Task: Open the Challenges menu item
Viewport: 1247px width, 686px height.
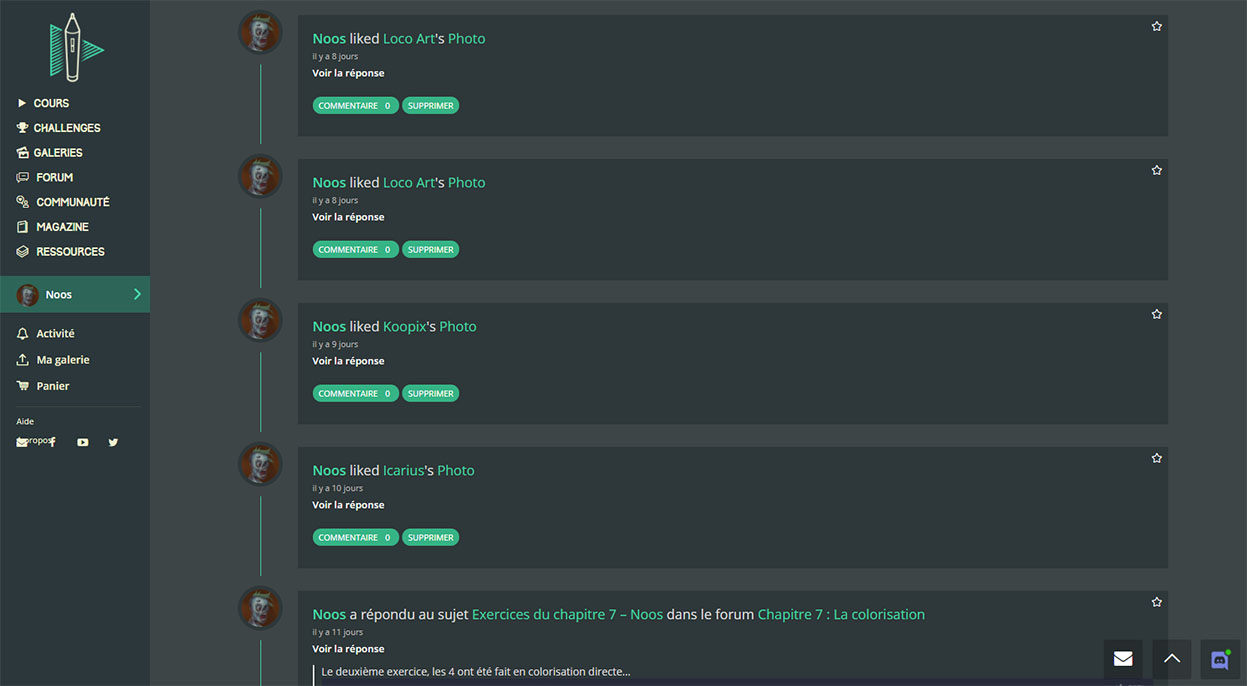Action: pyautogui.click(x=66, y=128)
